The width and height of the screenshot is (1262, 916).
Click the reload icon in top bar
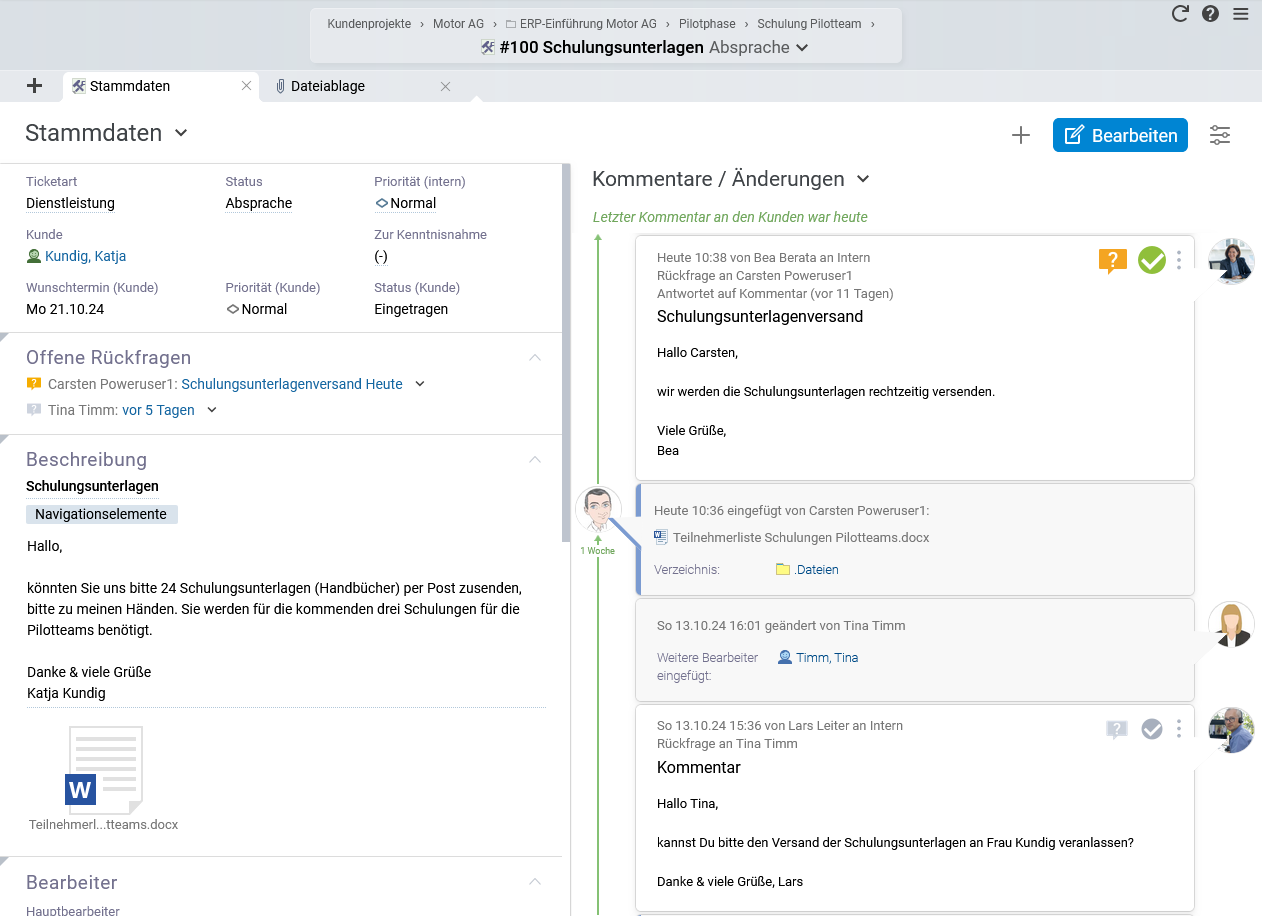[1180, 14]
